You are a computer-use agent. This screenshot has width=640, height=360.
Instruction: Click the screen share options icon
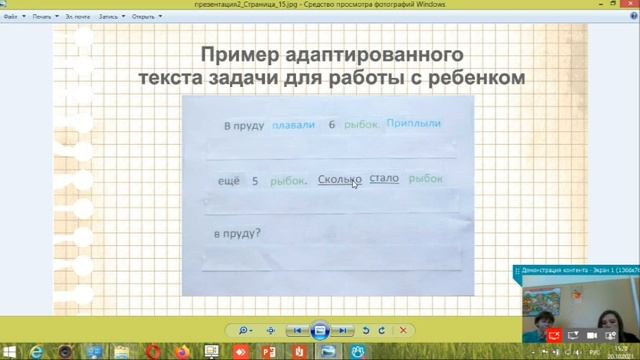[573, 336]
